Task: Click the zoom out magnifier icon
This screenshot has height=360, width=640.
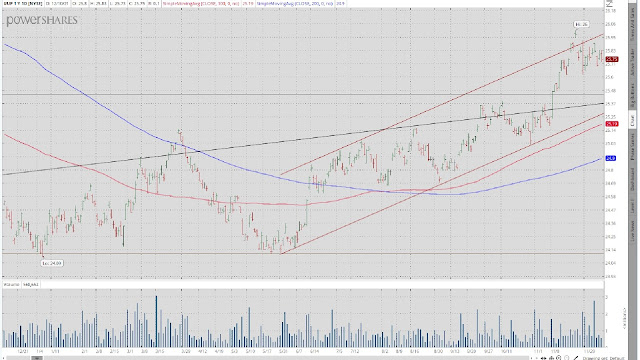Action: 567,358
